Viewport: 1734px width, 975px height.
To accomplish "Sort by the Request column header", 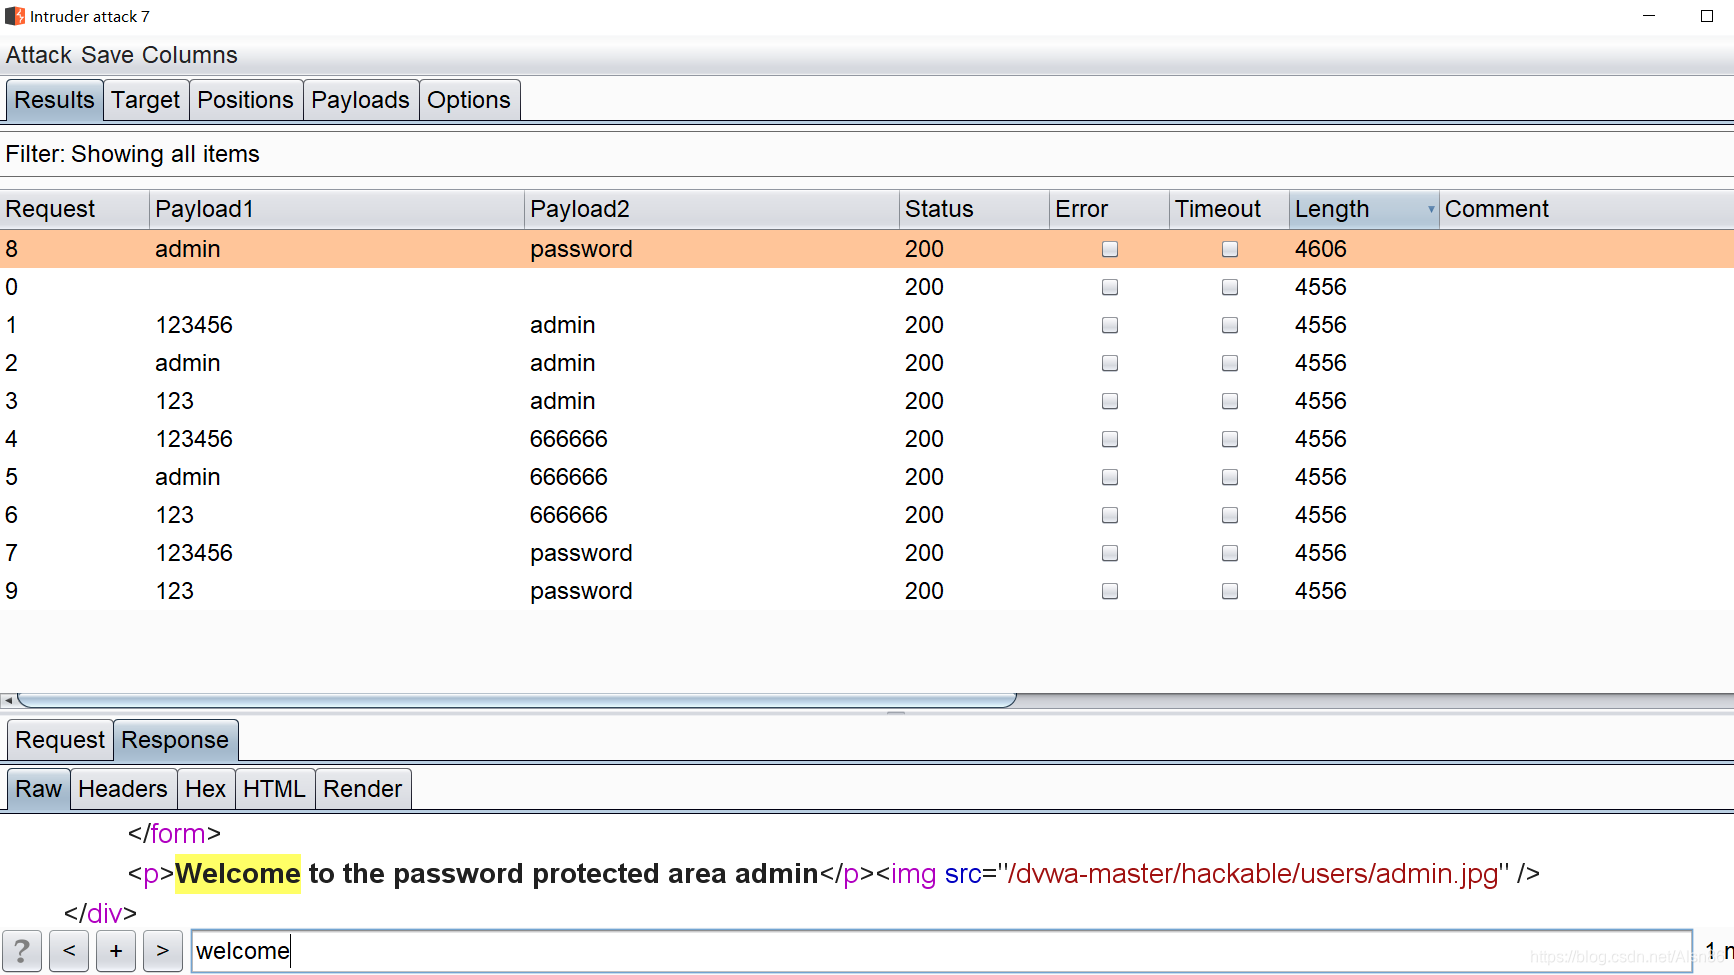I will pyautogui.click(x=75, y=209).
